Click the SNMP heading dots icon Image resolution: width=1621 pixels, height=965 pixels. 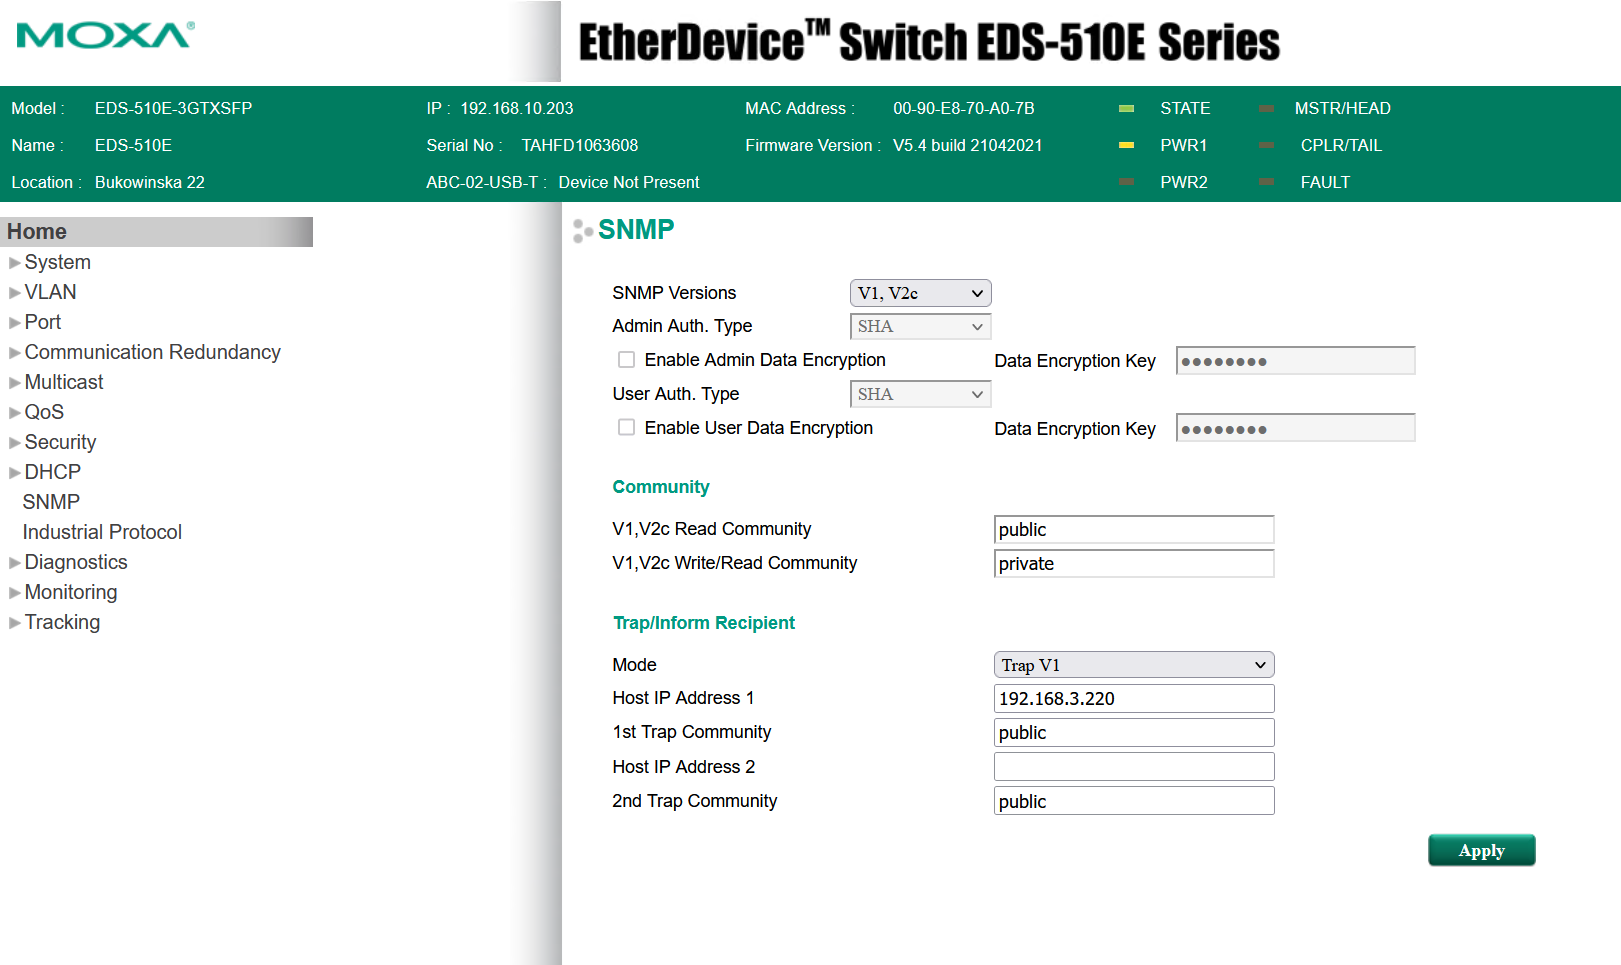582,231
